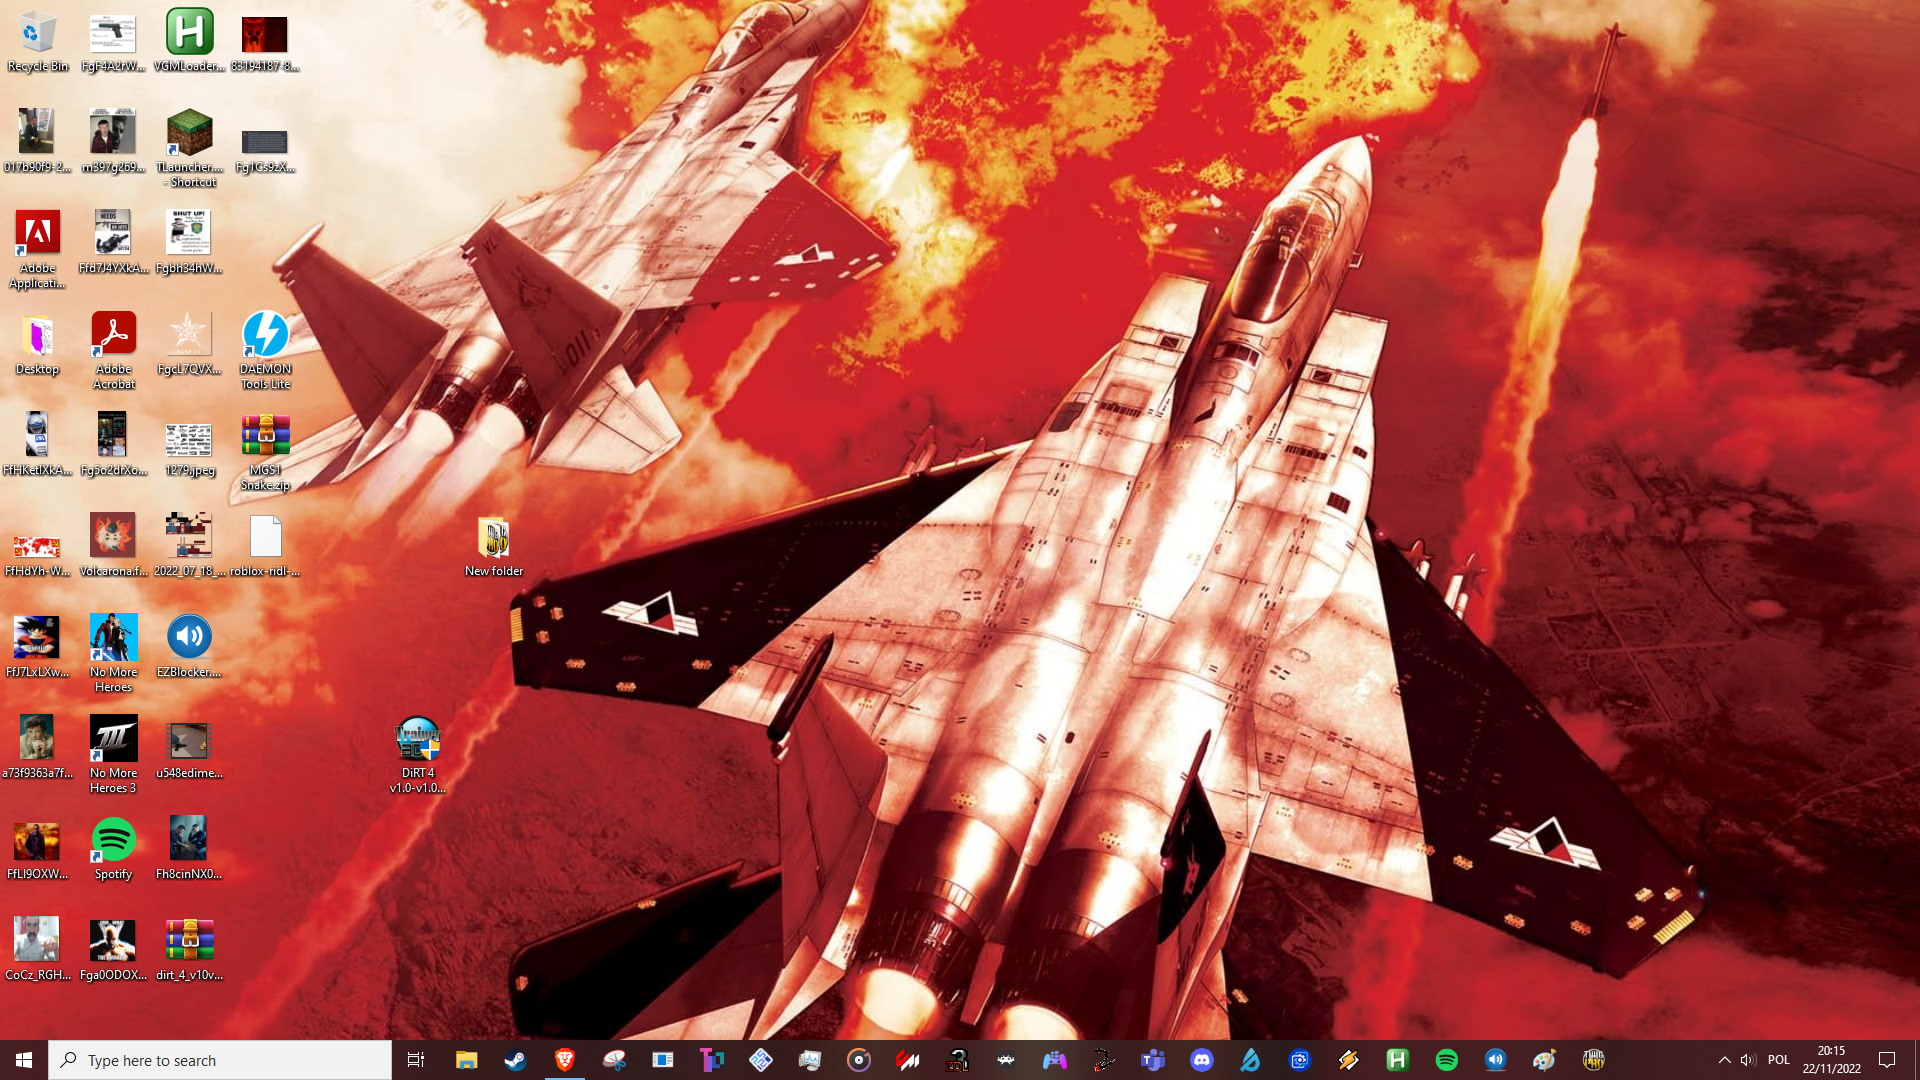Open the Recycle Bin desktop icon

[38, 41]
